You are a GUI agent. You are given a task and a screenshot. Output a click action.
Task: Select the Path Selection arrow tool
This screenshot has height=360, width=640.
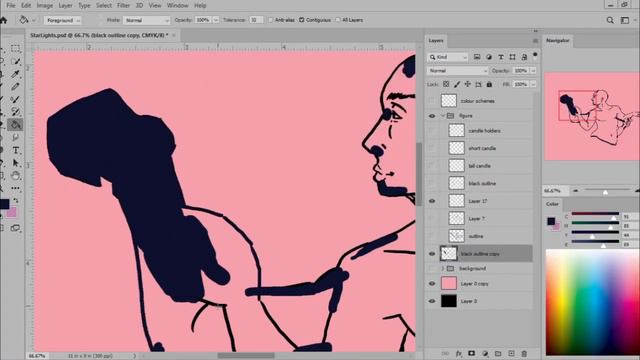pos(16,163)
